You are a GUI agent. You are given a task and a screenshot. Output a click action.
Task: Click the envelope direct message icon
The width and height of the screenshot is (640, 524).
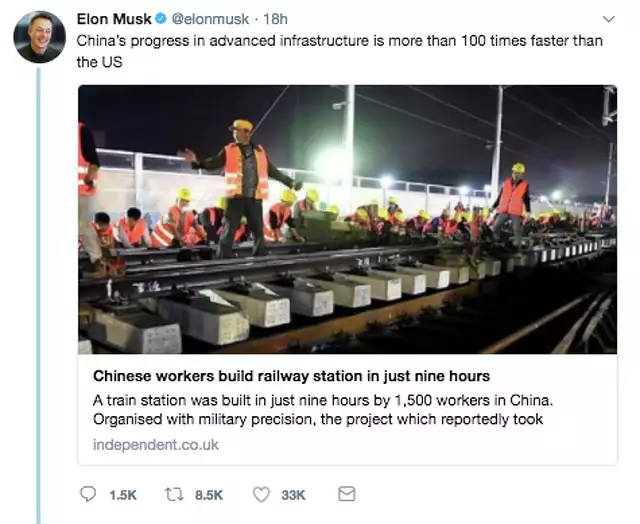tap(347, 494)
